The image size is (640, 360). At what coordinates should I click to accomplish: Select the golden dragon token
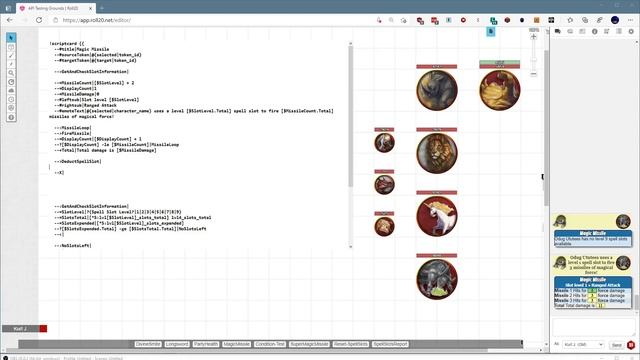[500, 90]
